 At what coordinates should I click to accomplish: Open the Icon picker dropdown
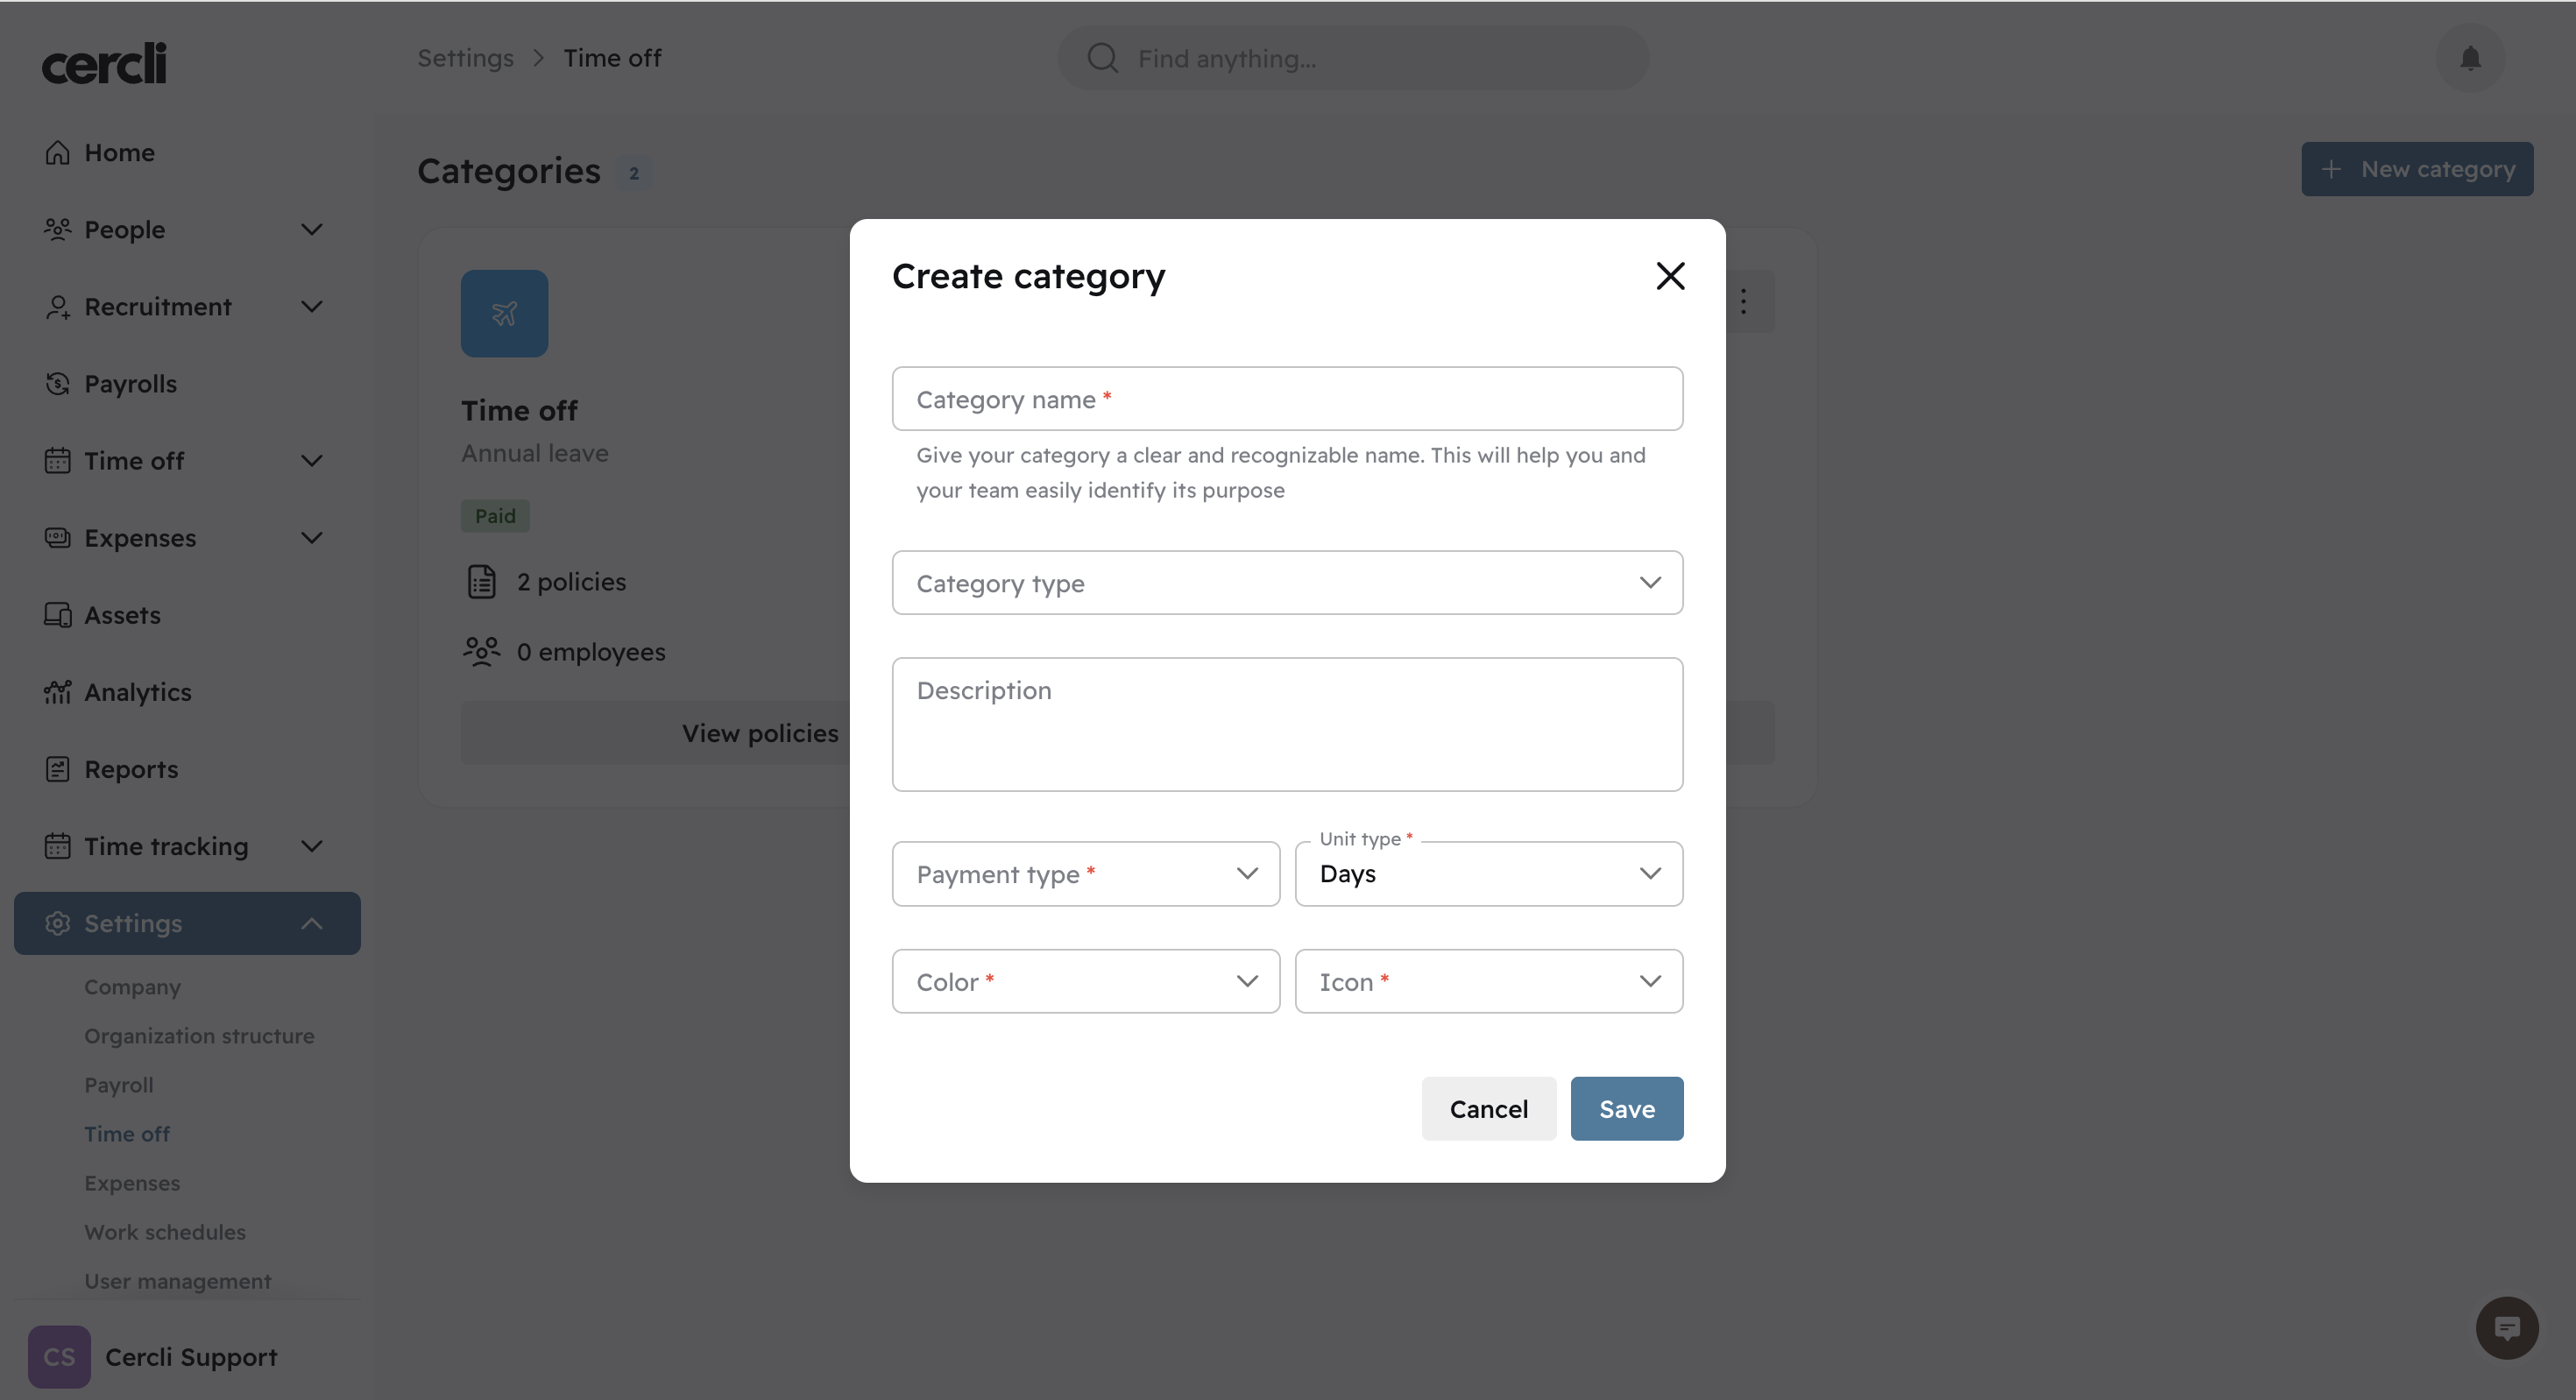pyautogui.click(x=1488, y=982)
